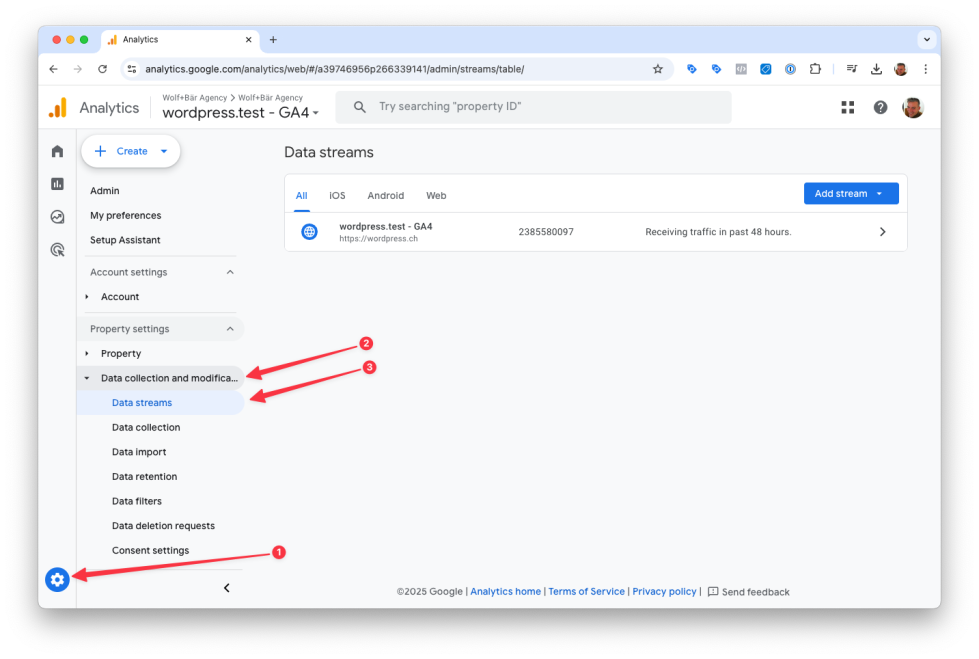Open the Chrome three-dot menu

[x=925, y=69]
